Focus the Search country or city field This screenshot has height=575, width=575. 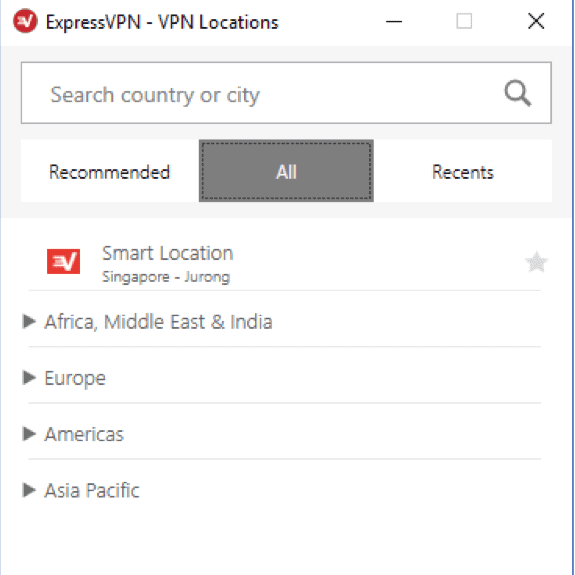(x=286, y=93)
